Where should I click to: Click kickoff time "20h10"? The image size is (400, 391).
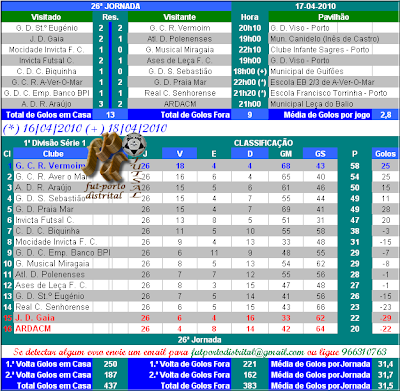coord(250,28)
